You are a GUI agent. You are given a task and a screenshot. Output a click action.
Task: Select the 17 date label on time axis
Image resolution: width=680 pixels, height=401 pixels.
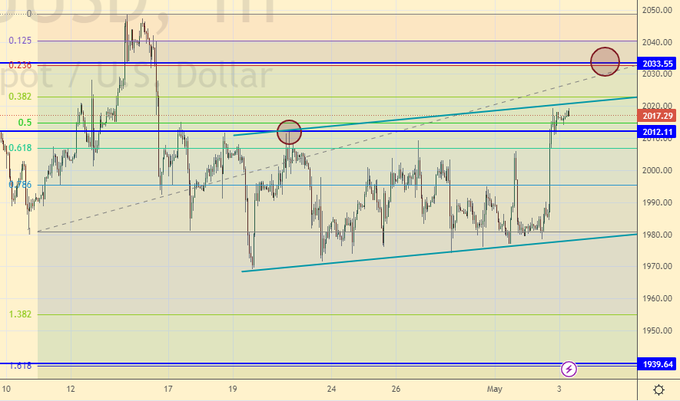[169, 389]
